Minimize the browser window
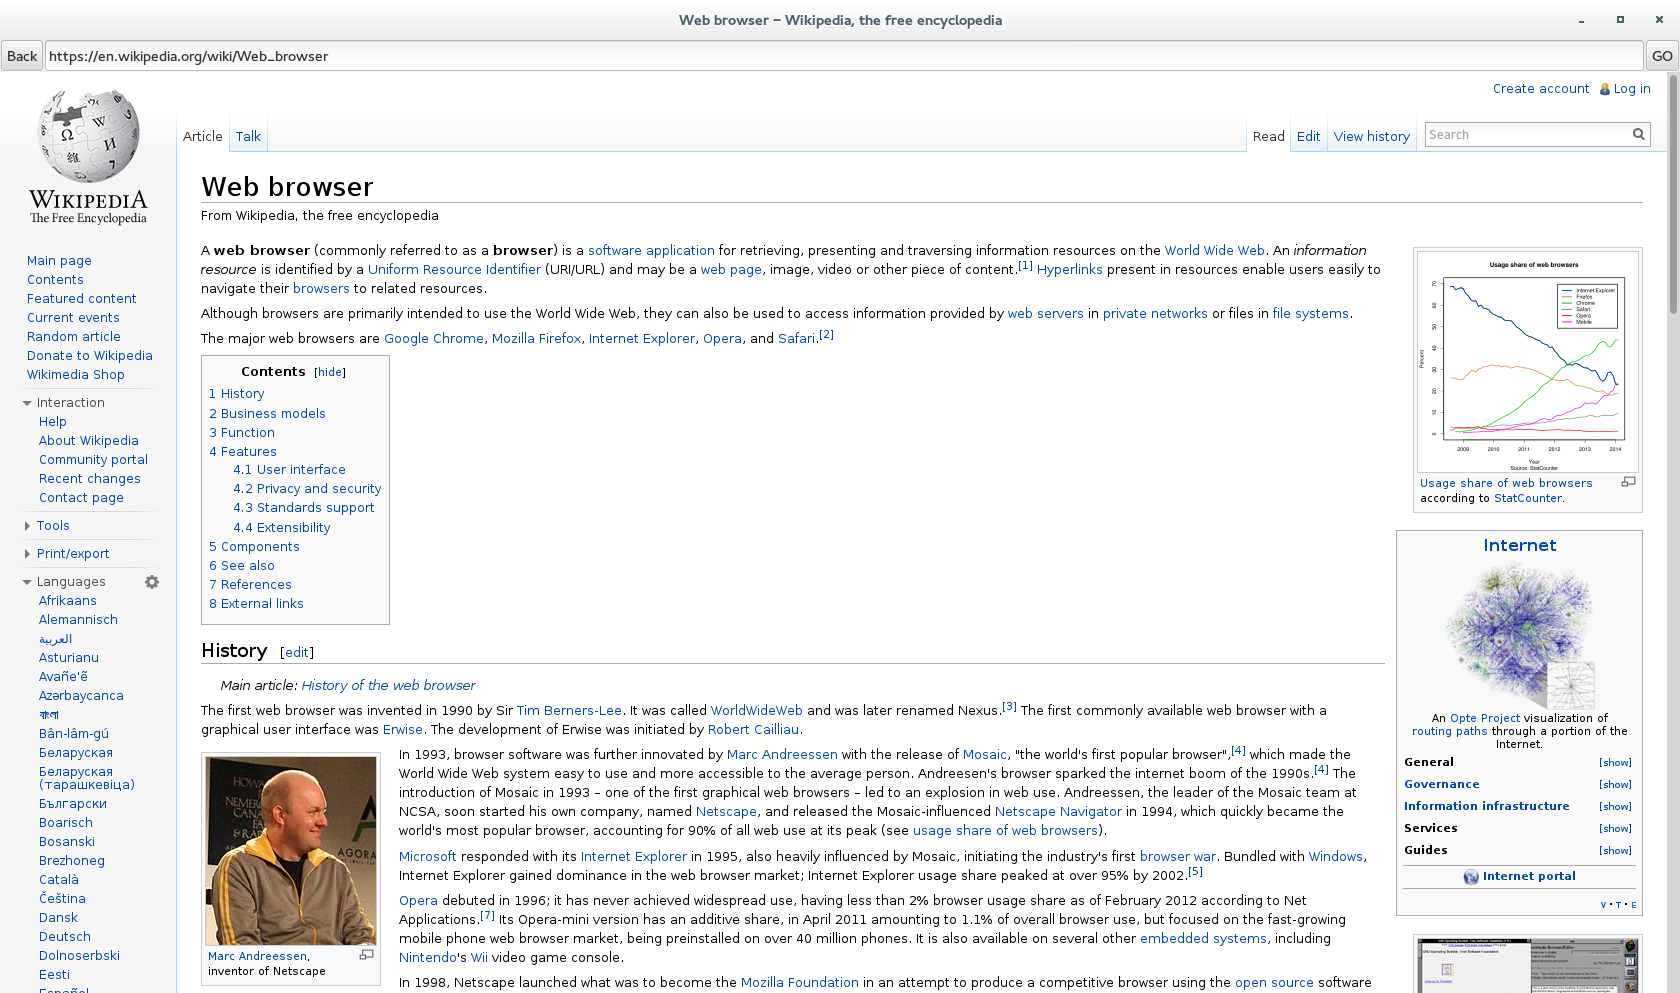The image size is (1680, 993). pos(1581,20)
